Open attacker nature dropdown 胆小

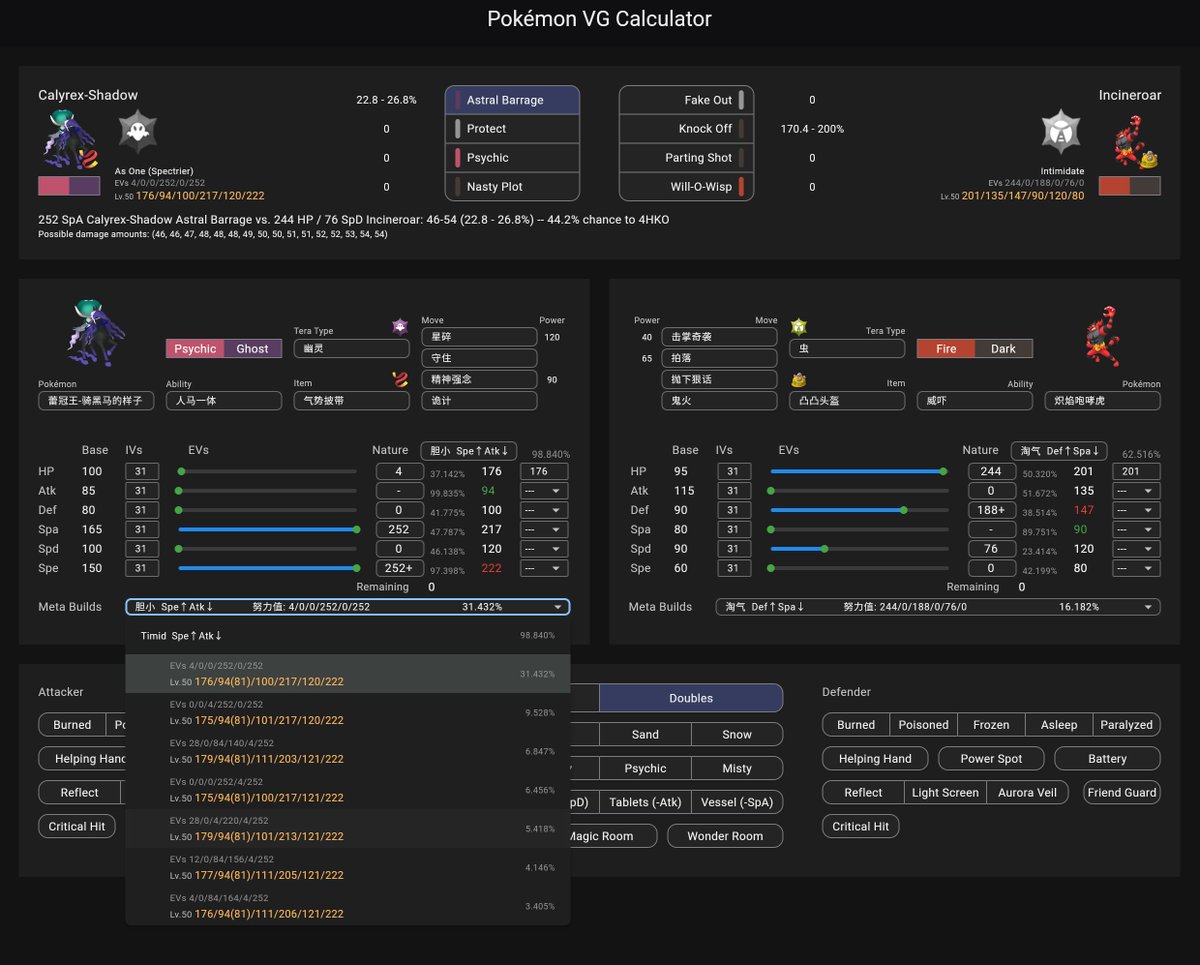pyautogui.click(x=469, y=451)
